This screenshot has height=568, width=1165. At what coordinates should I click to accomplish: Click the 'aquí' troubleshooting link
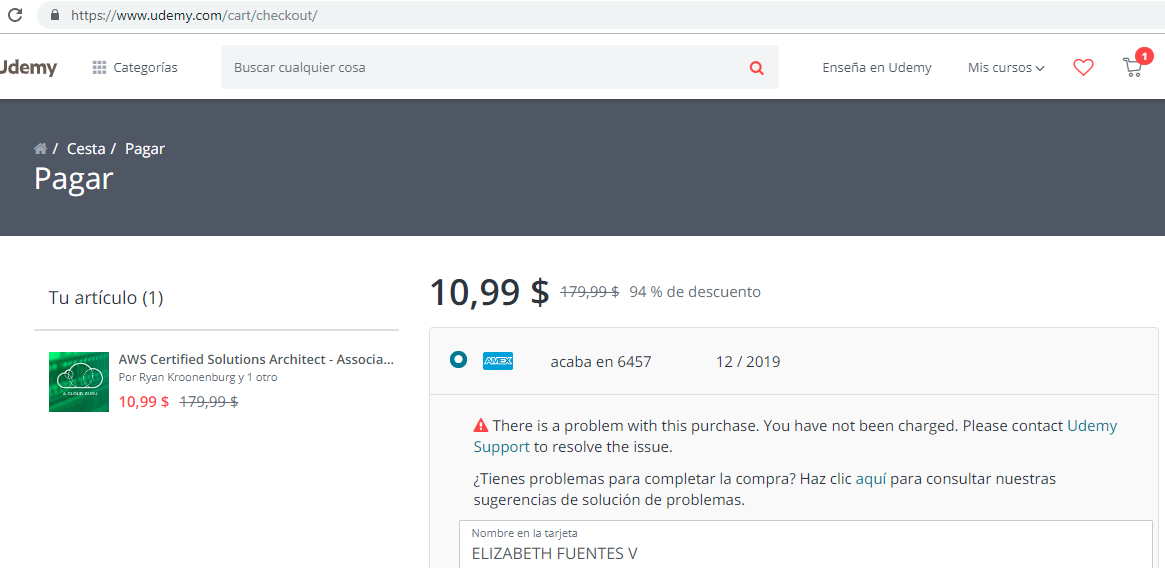coord(871,479)
